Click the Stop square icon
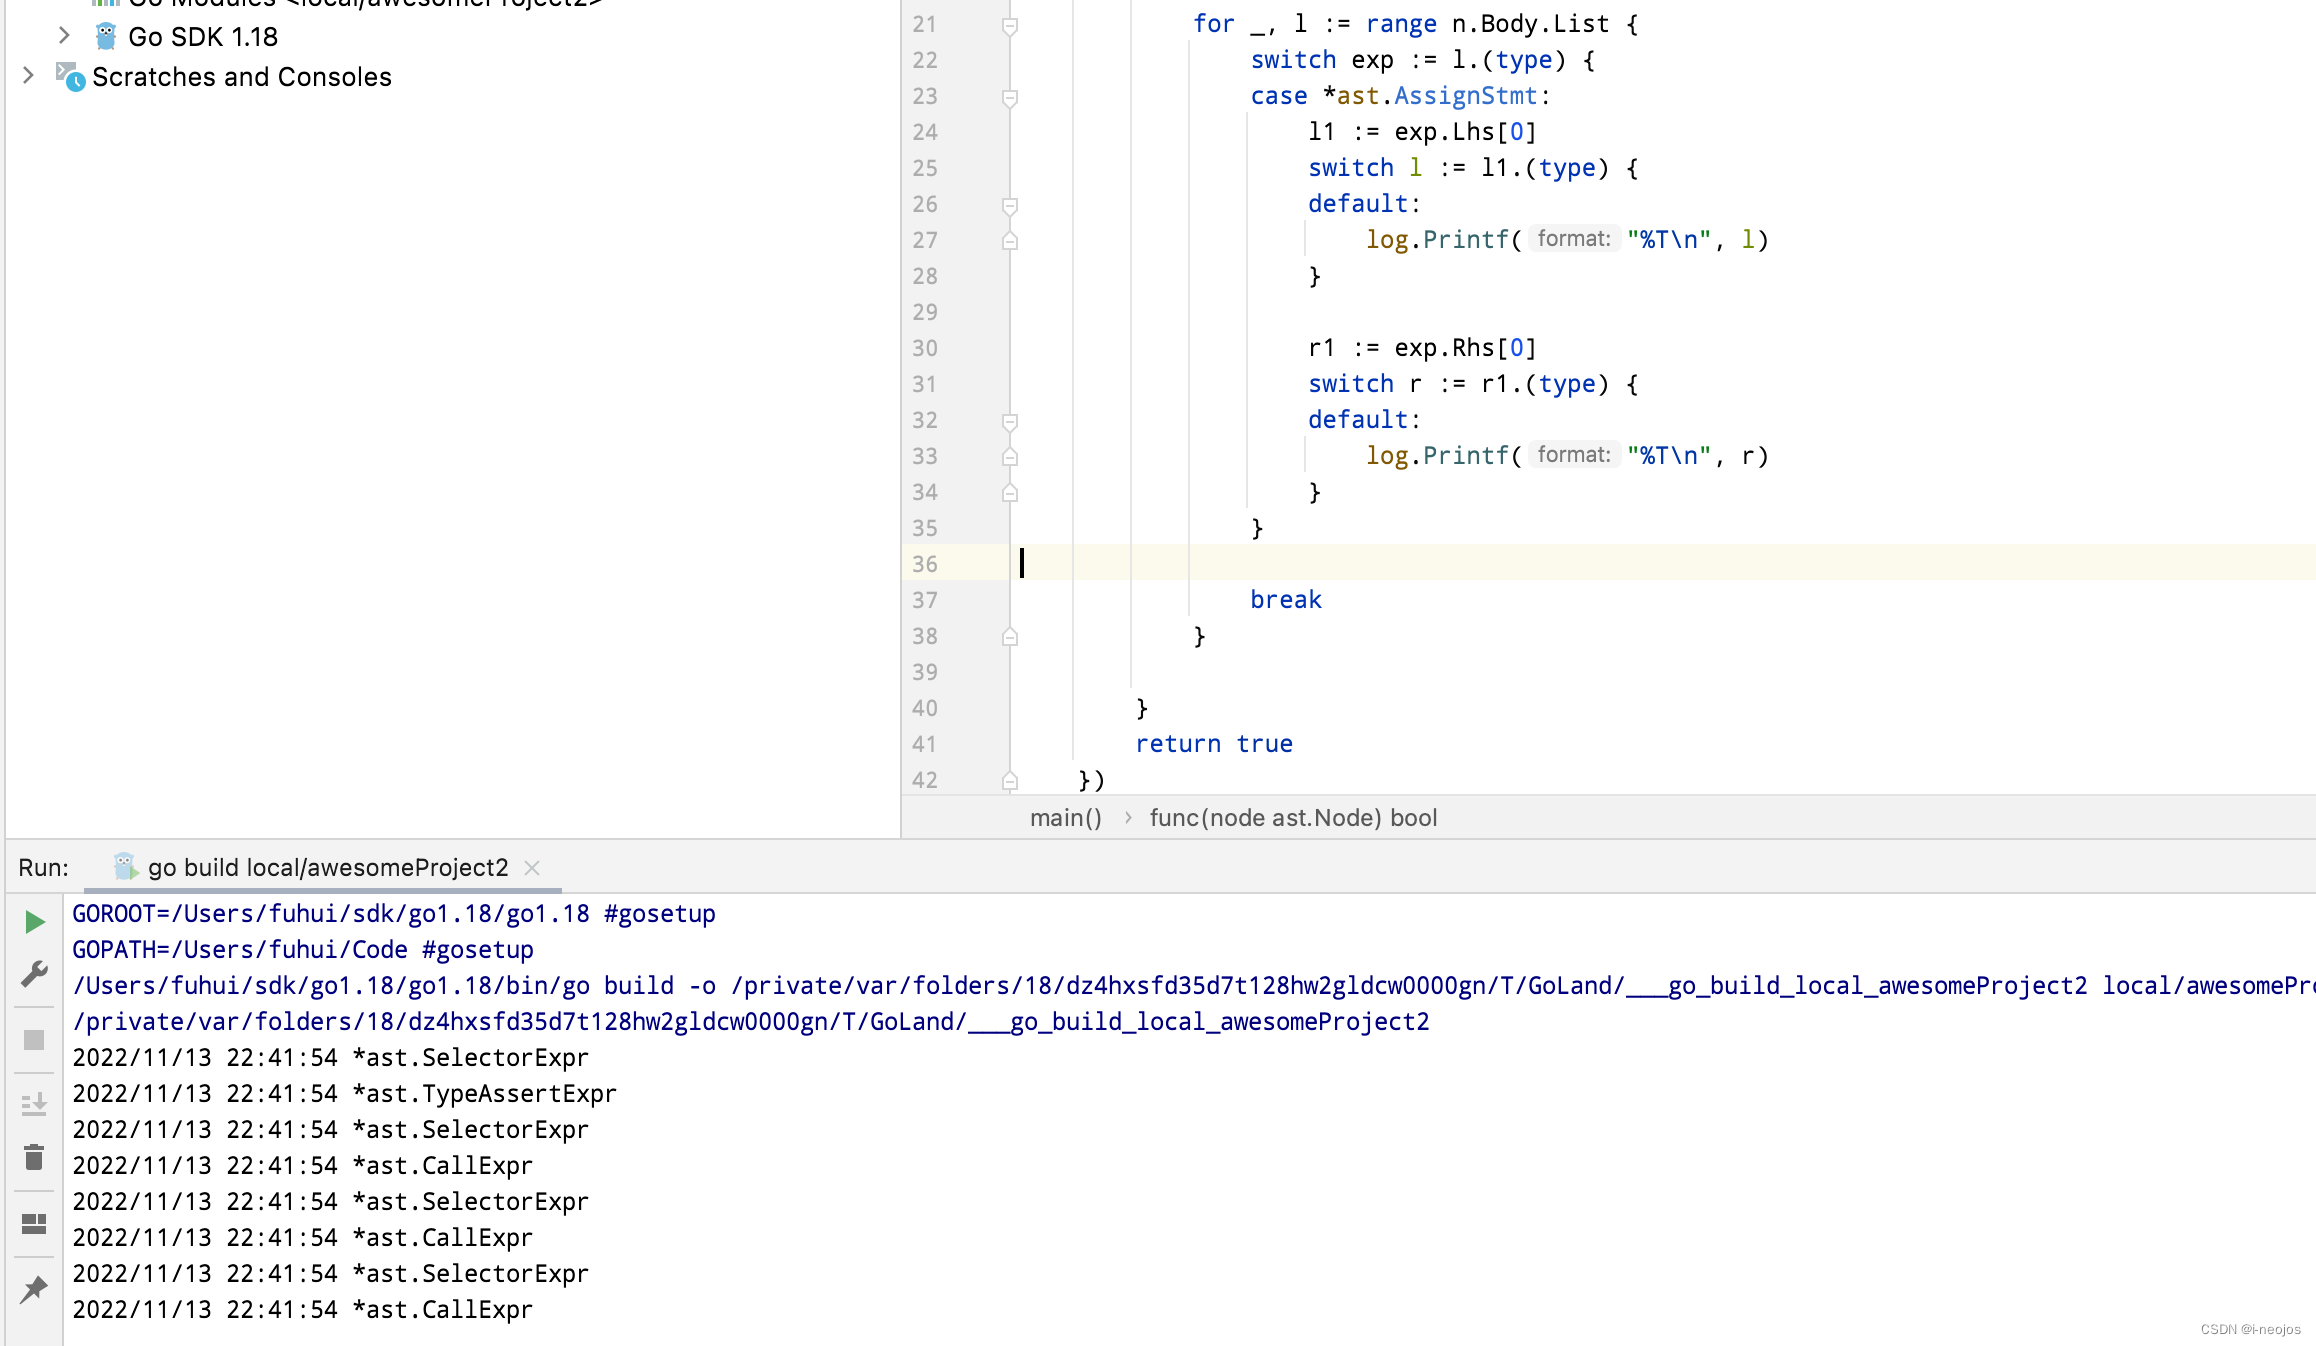The width and height of the screenshot is (2316, 1346). [x=34, y=1040]
